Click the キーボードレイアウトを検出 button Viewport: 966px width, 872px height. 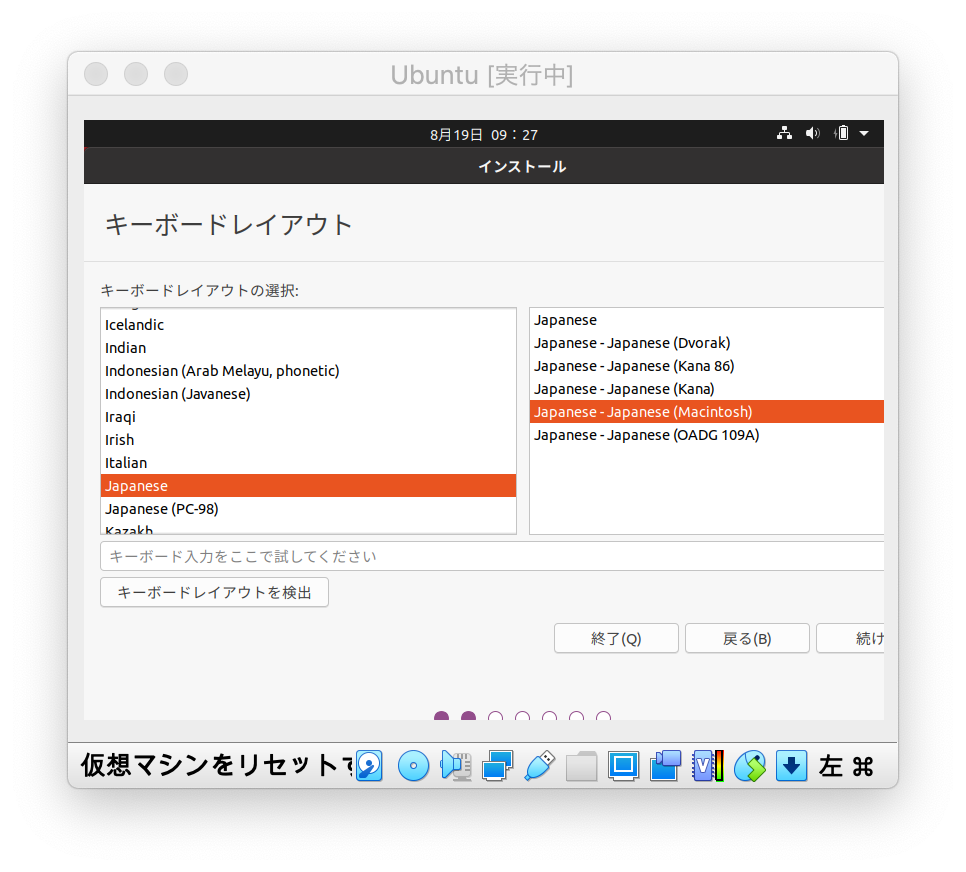214,592
